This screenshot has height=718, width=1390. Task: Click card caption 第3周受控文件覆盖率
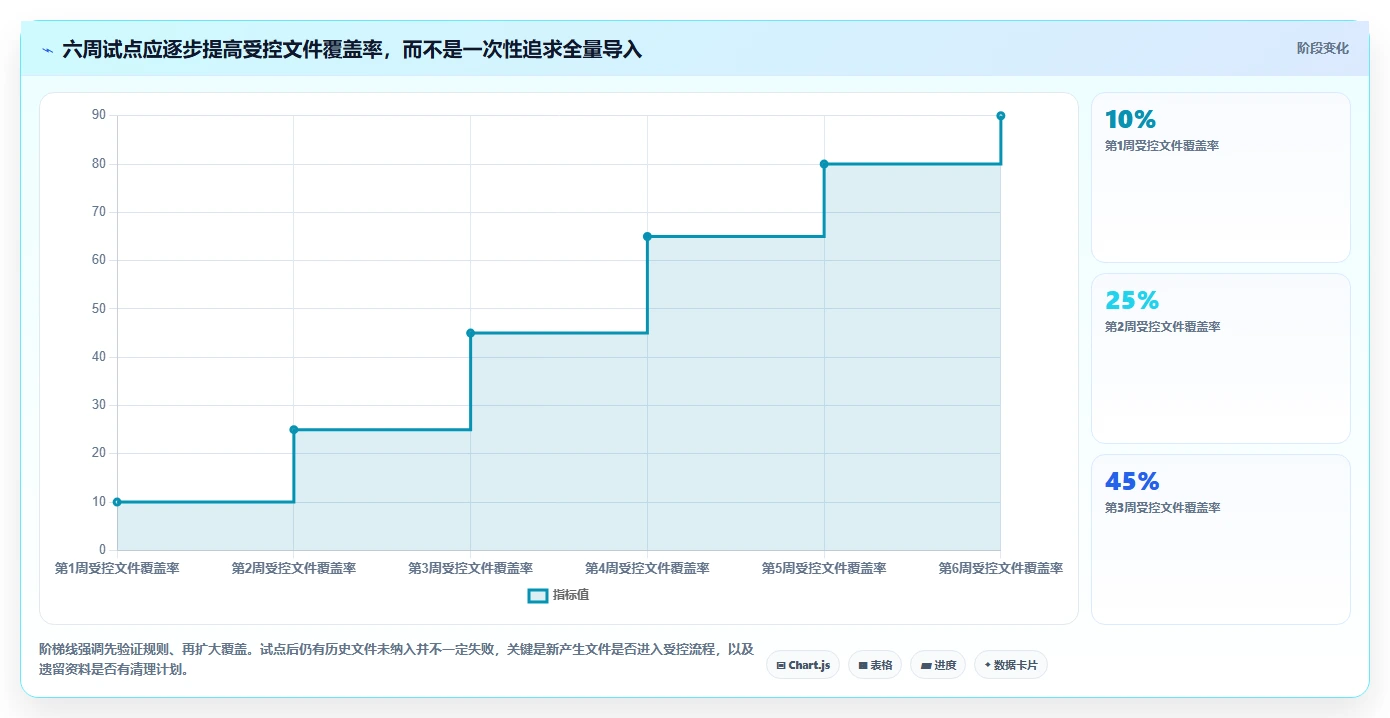pyautogui.click(x=1162, y=508)
